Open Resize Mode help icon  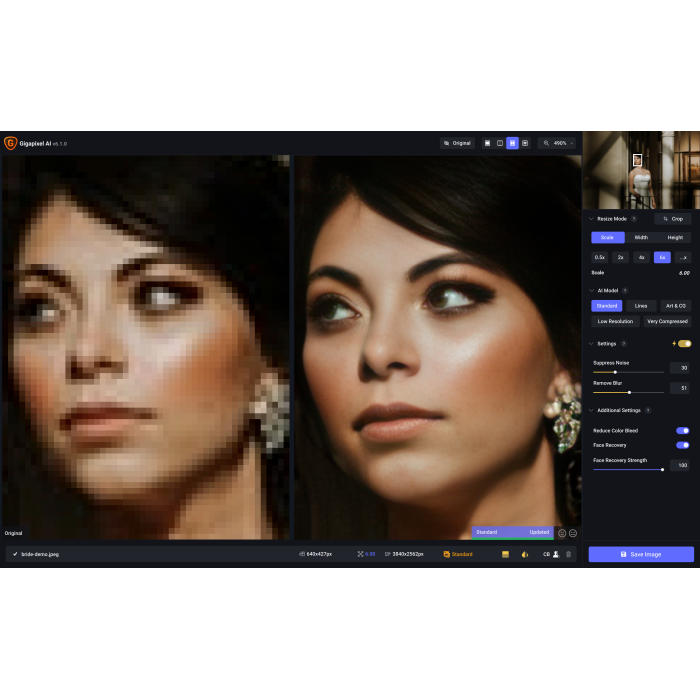point(634,219)
